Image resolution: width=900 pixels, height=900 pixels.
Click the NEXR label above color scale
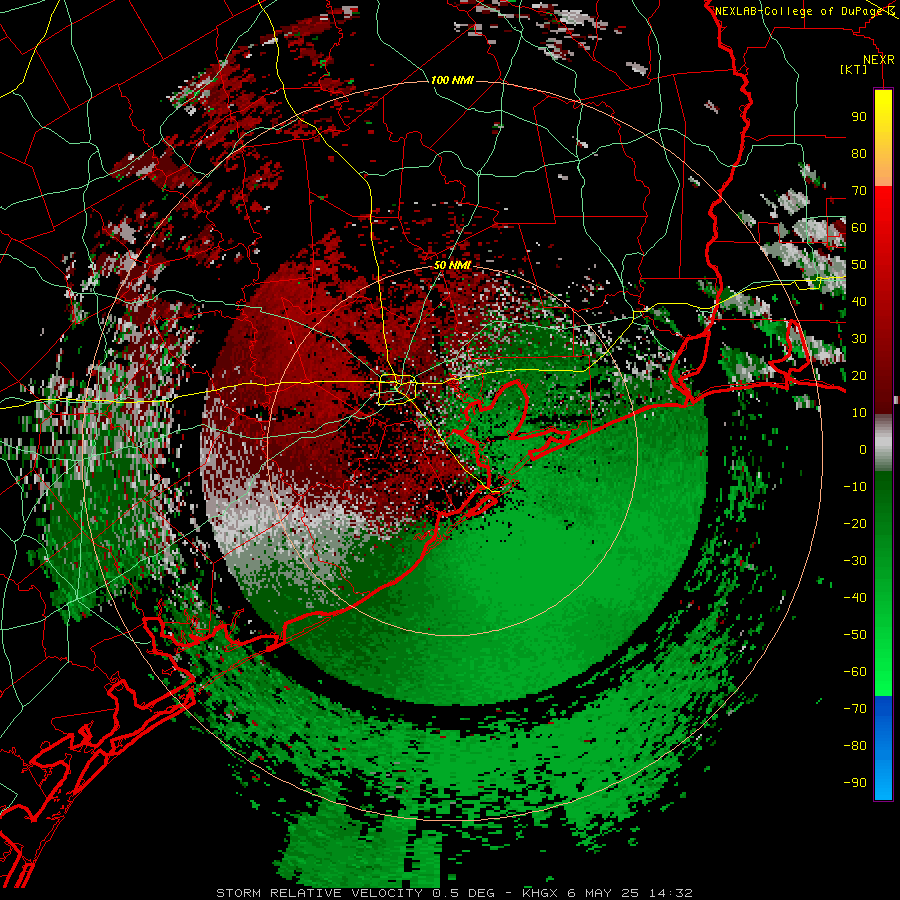pyautogui.click(x=879, y=60)
